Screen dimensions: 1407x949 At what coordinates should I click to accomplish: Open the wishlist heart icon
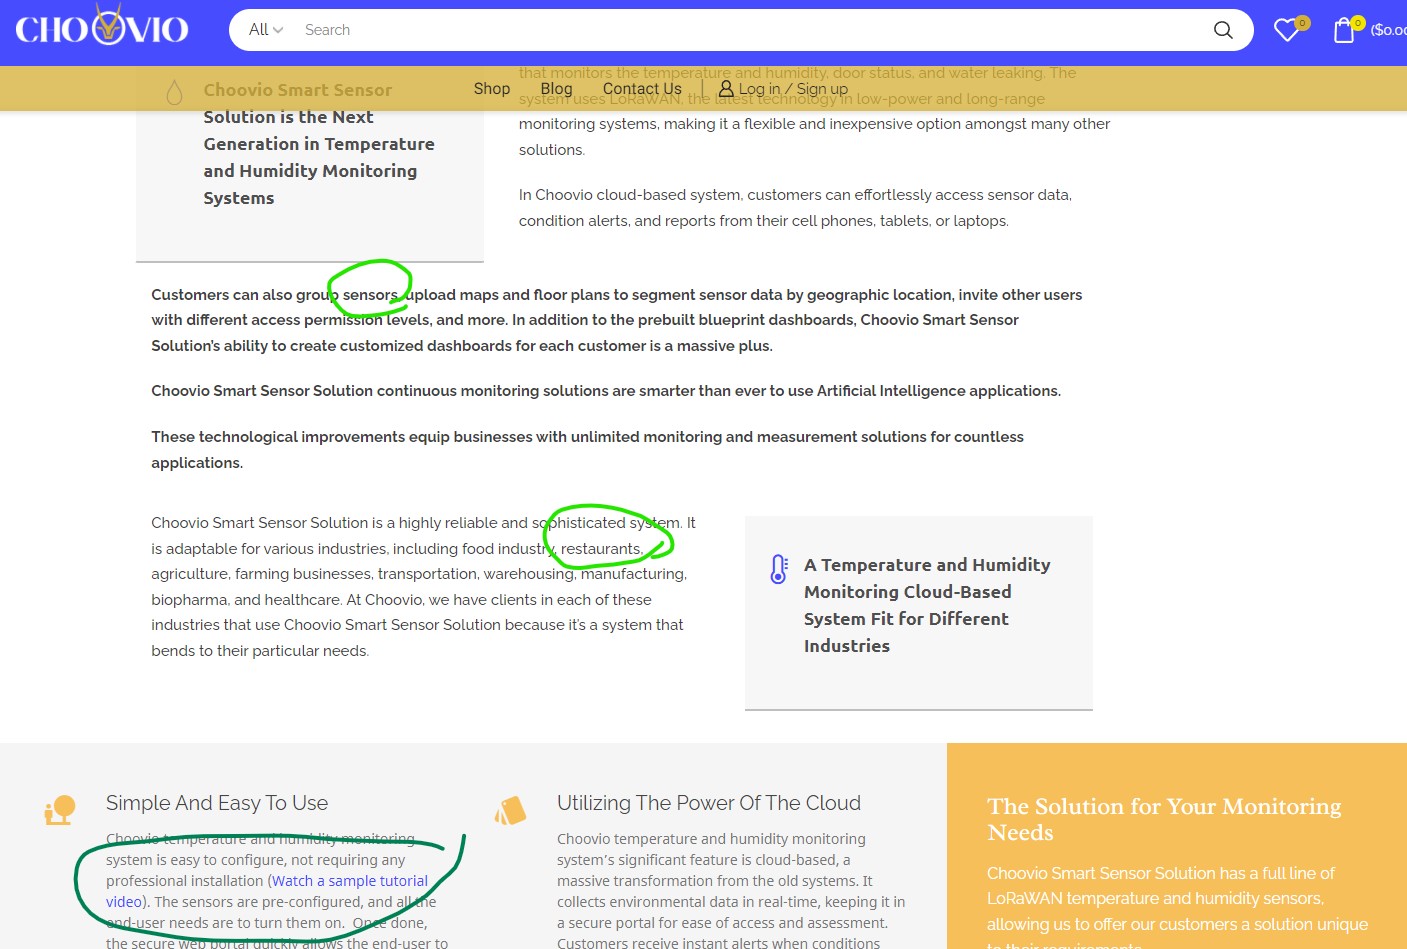[x=1285, y=30]
